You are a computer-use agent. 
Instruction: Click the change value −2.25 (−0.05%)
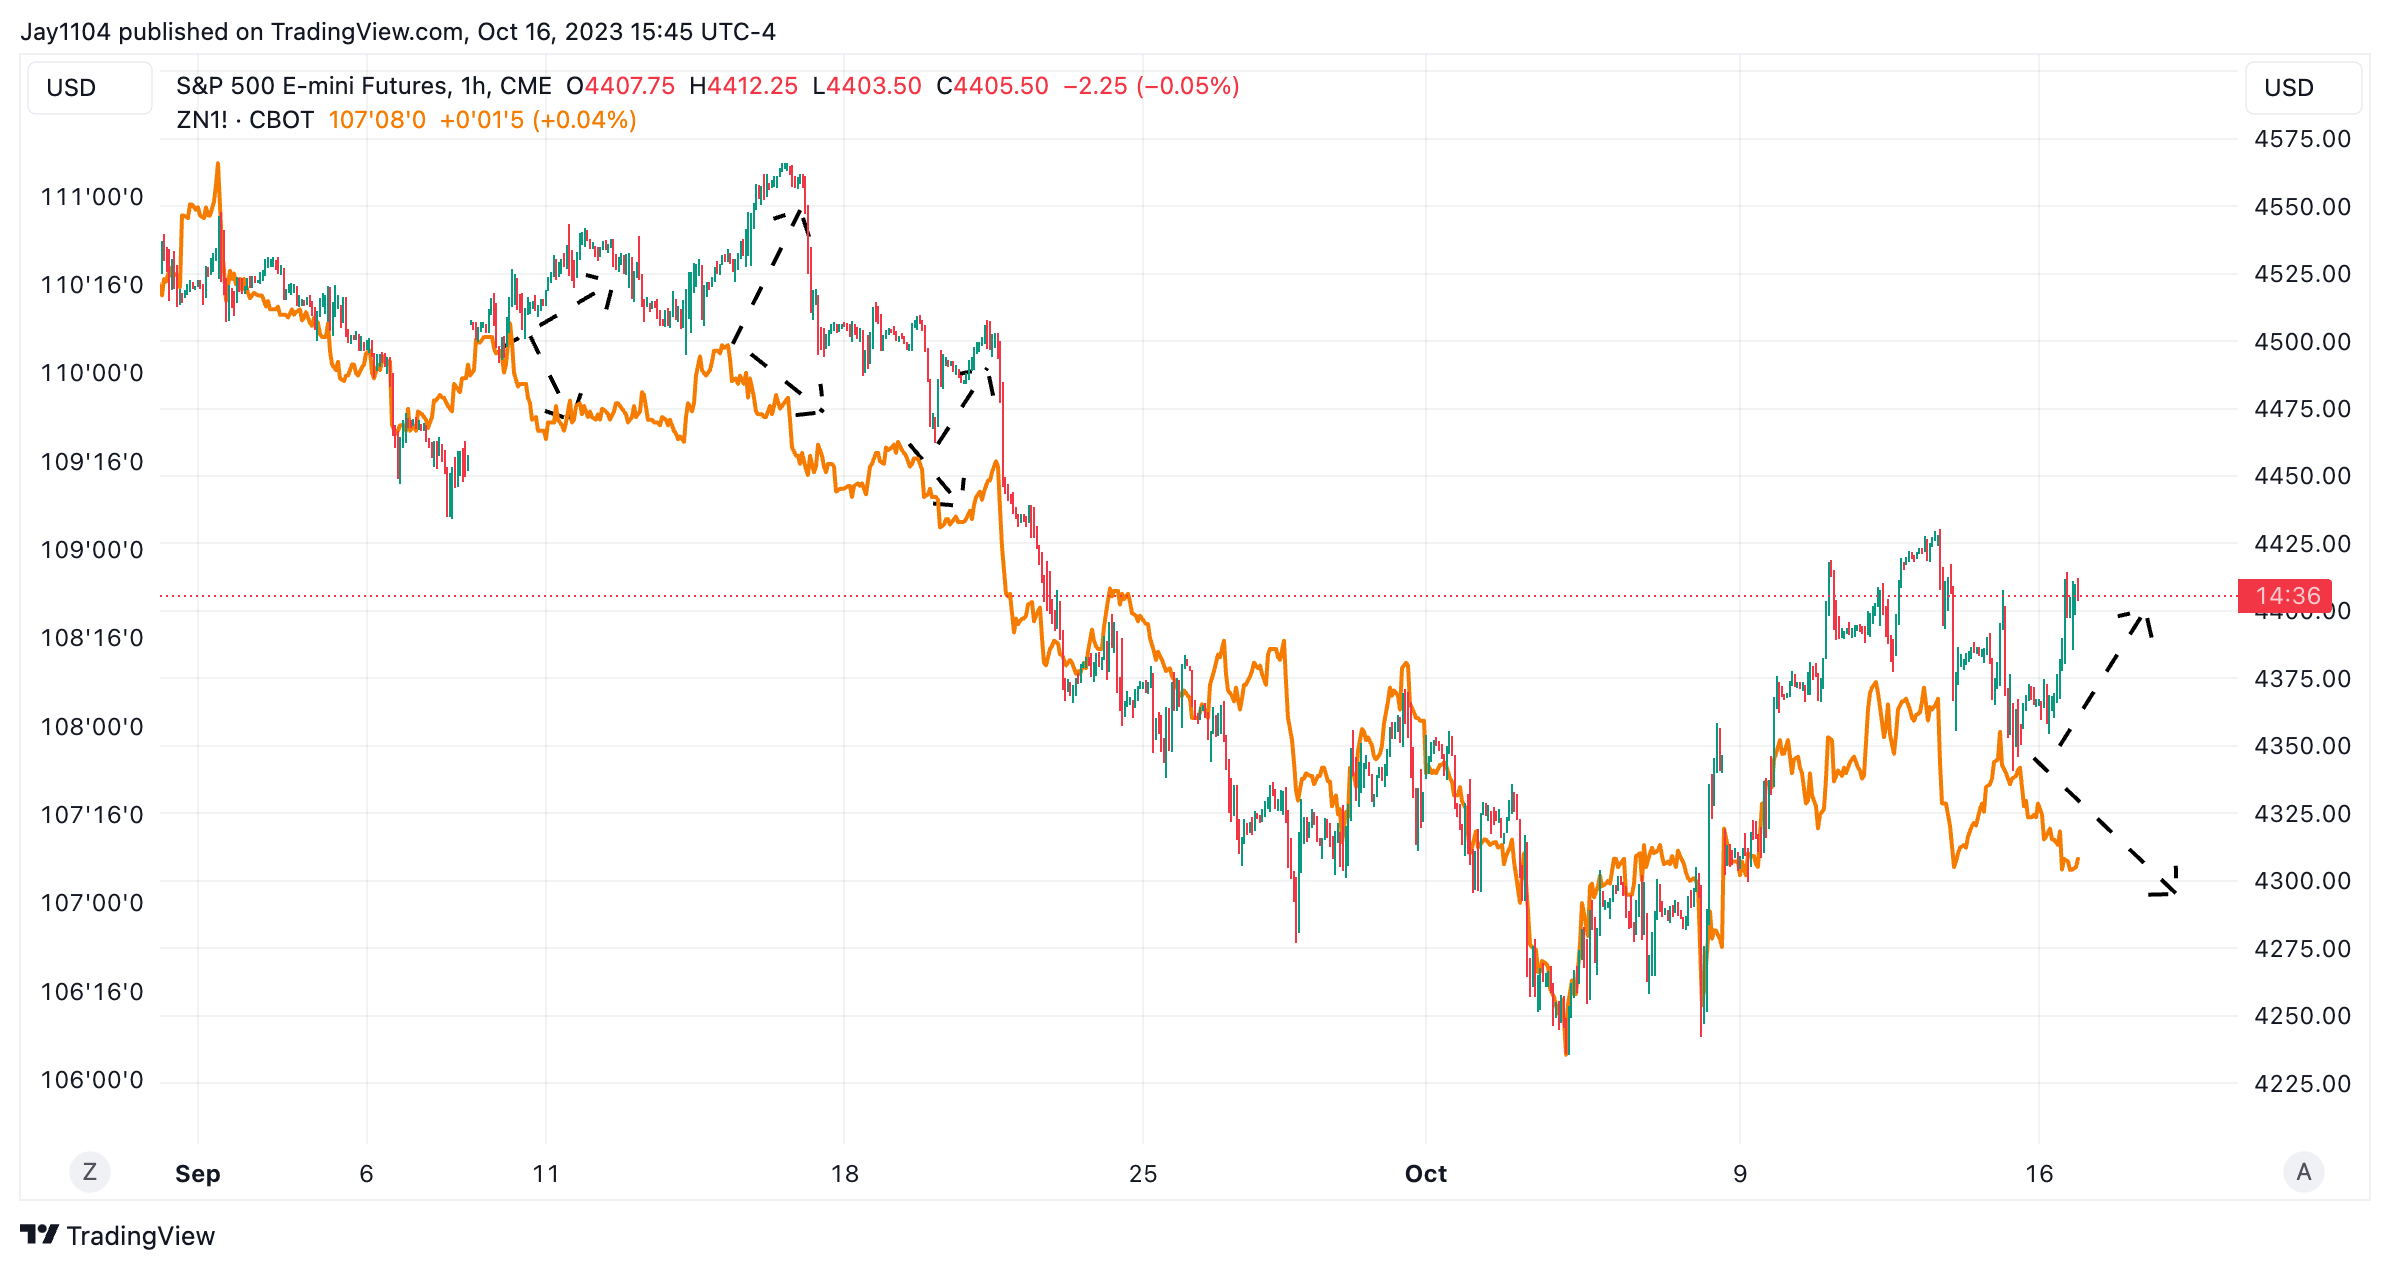(1151, 86)
